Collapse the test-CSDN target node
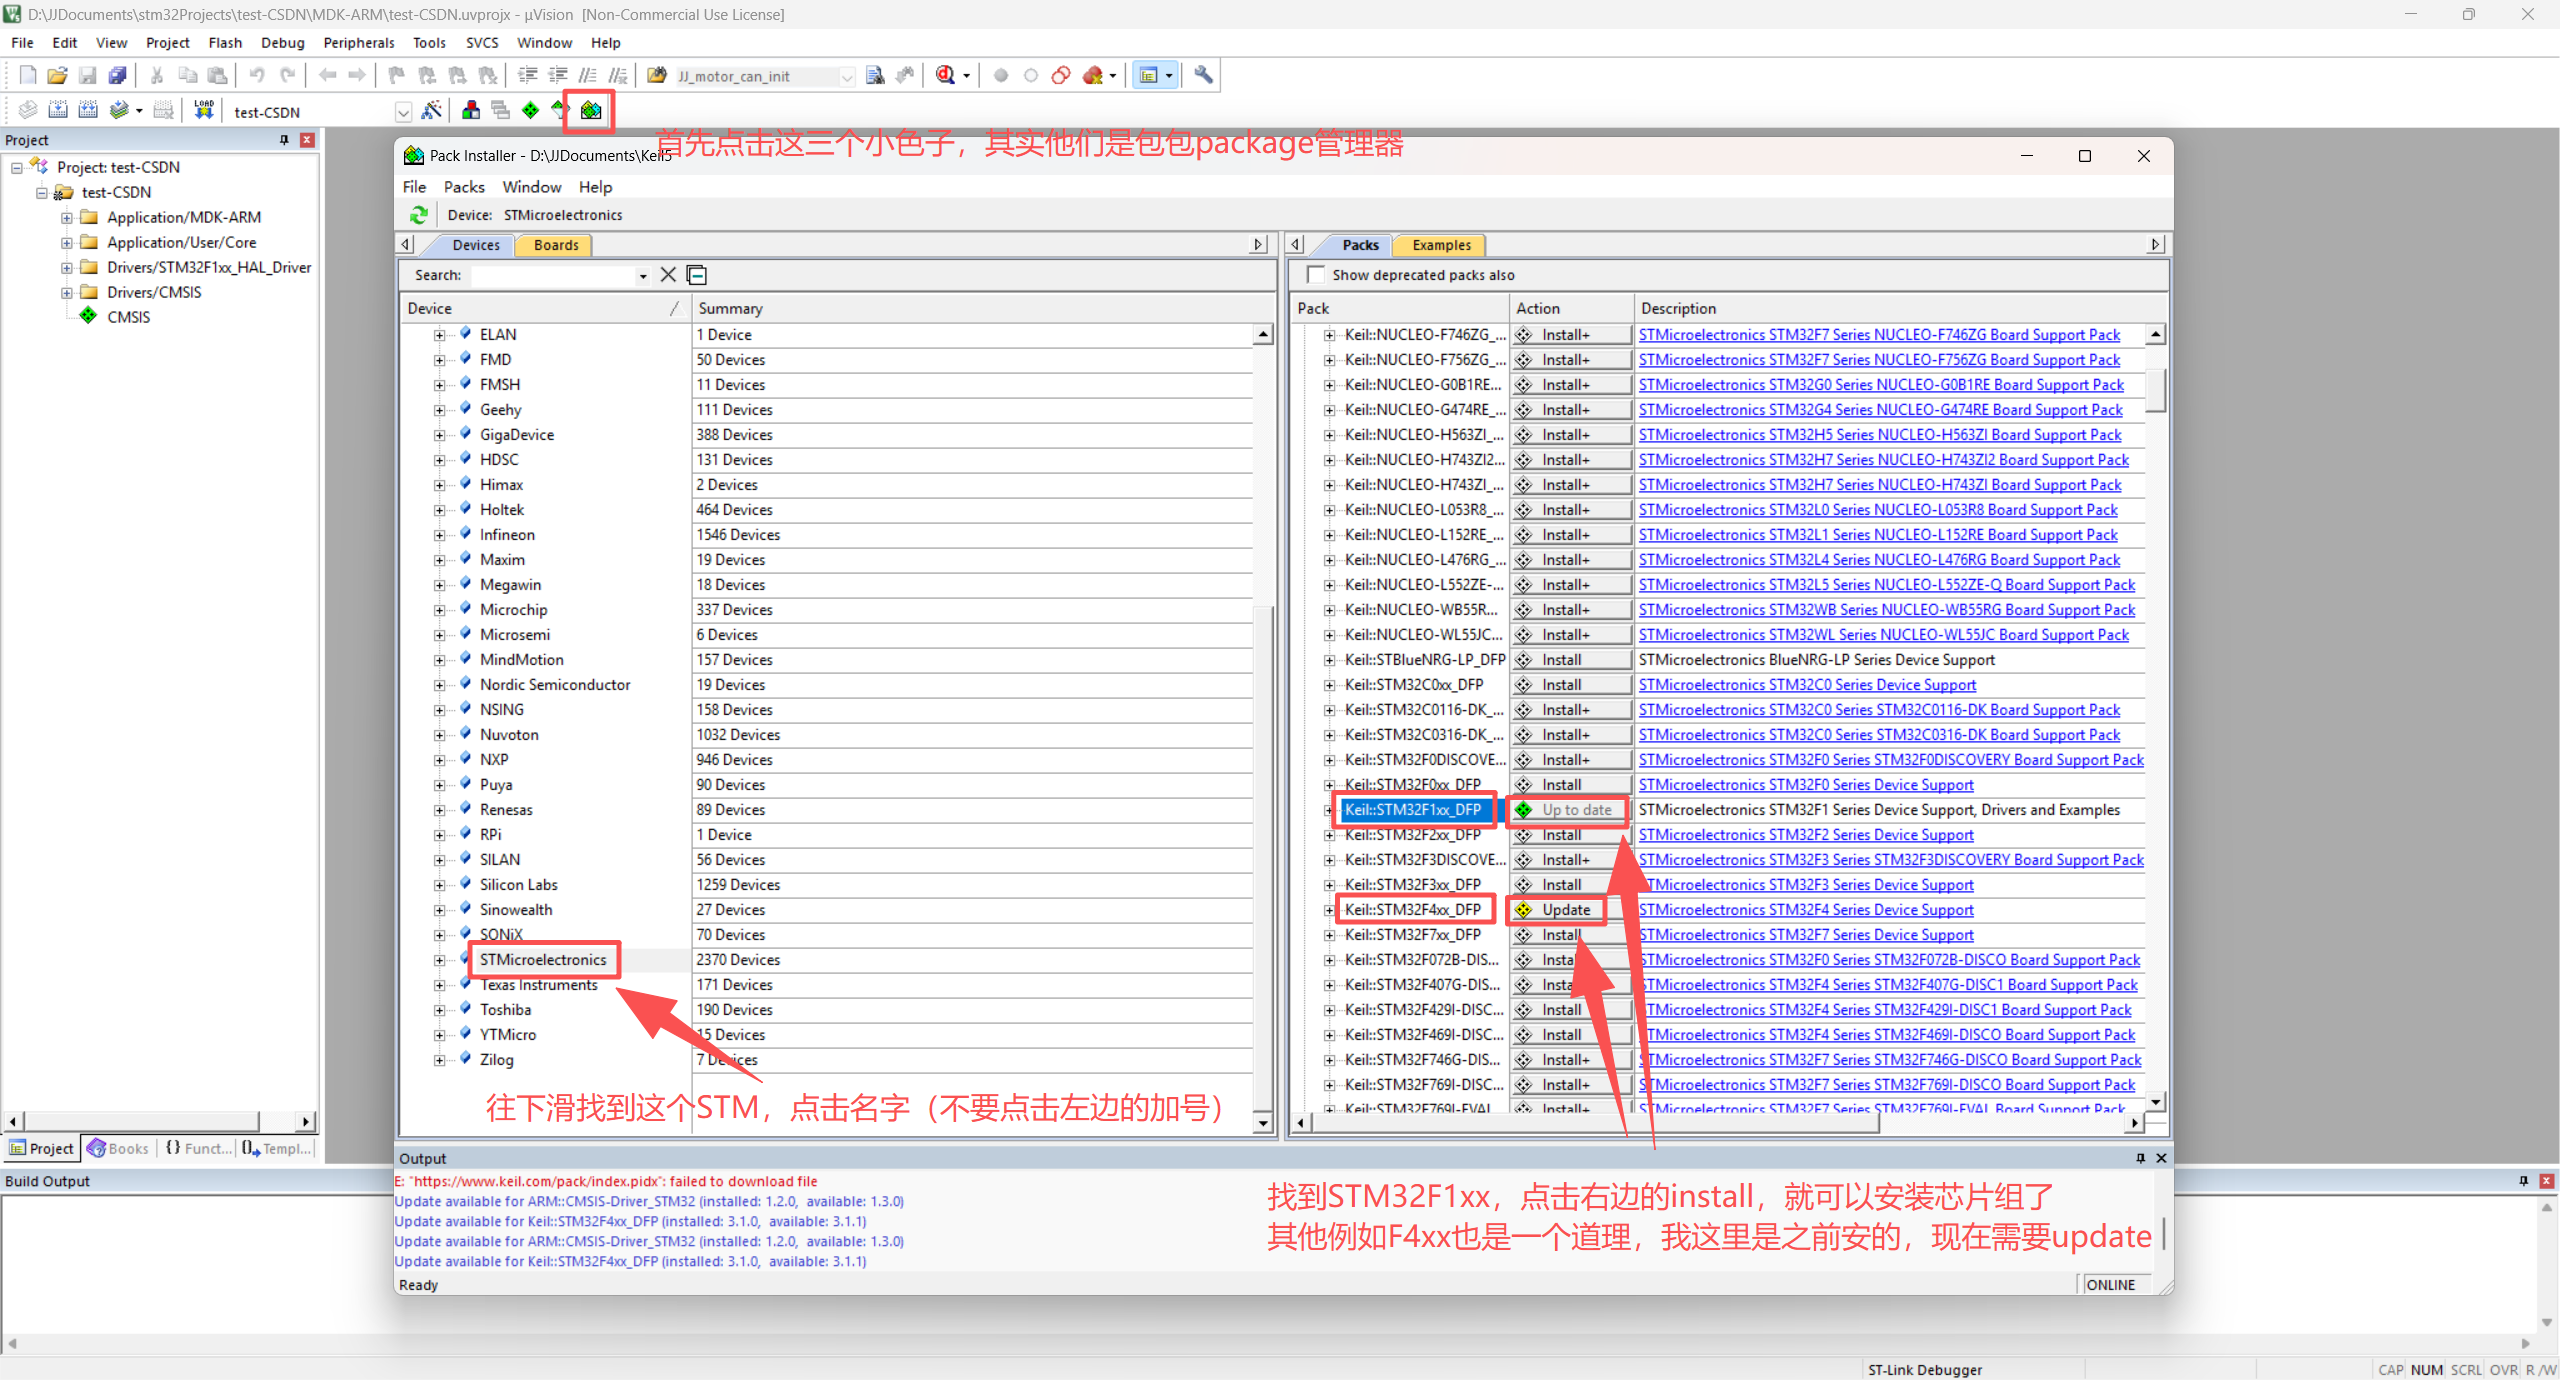 tap(42, 192)
